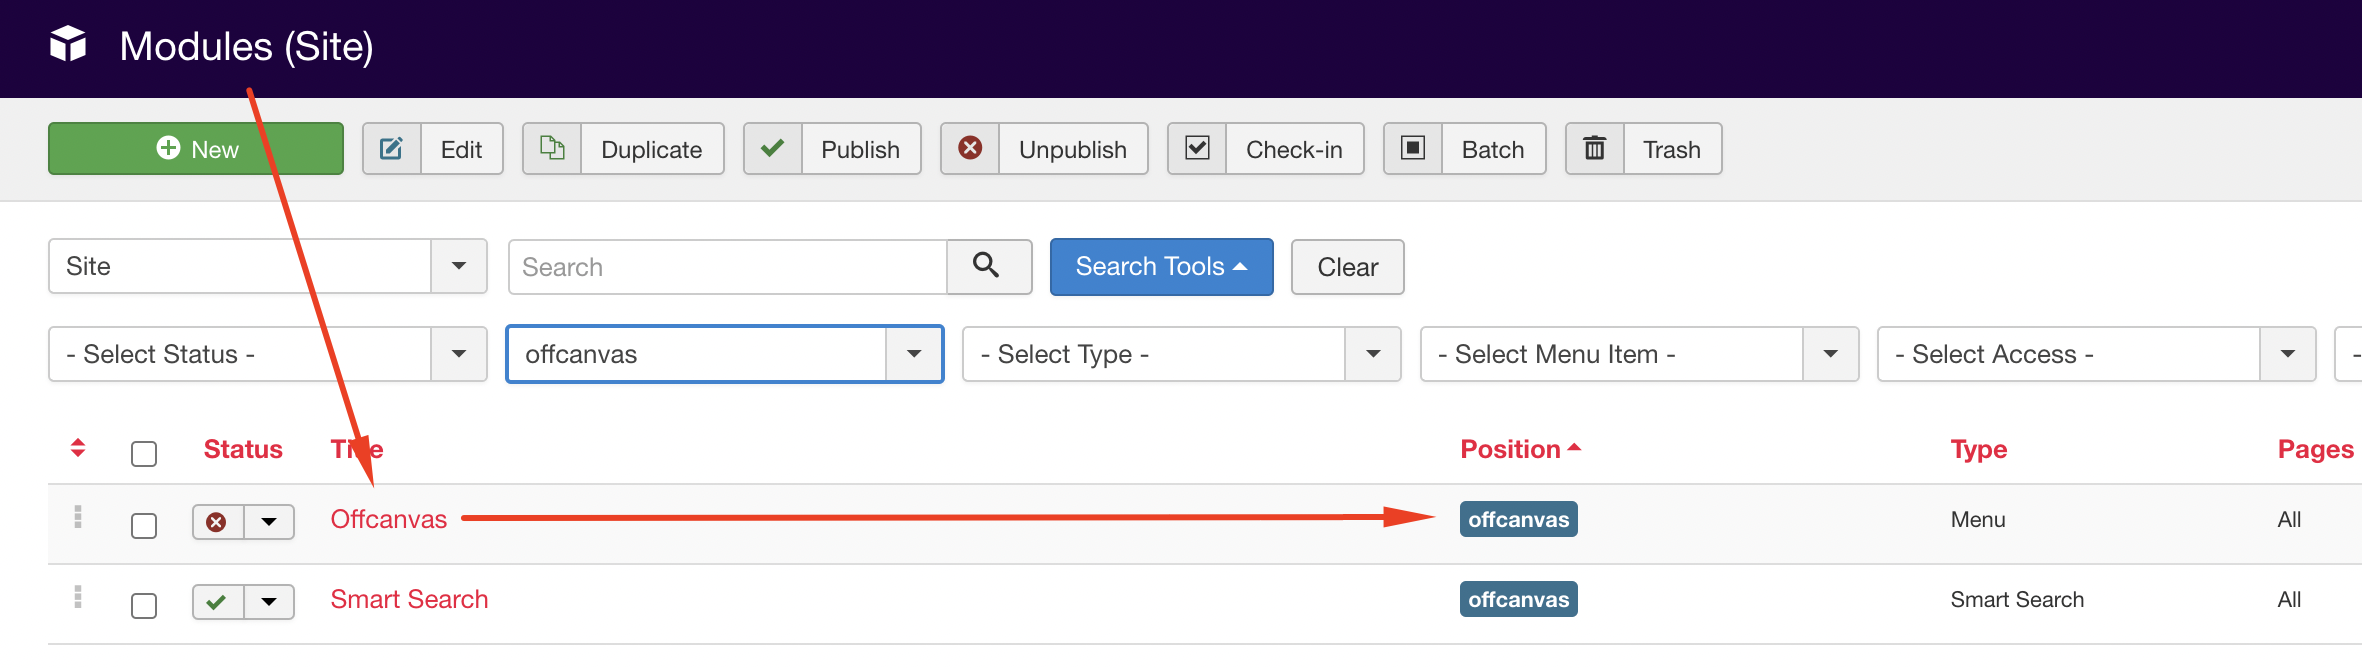Click the Check-in checkbox icon
Viewport: 2362px width, 668px height.
click(1197, 149)
